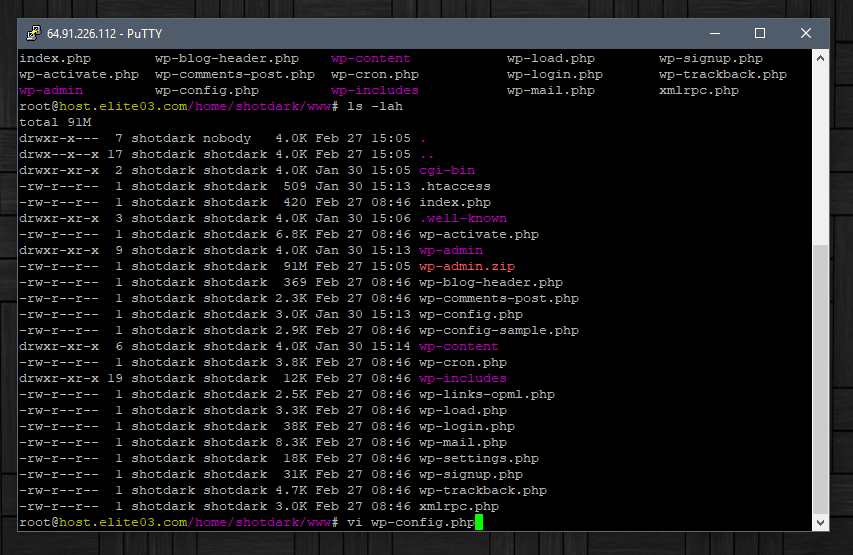Click wp-comments-post.php in the long listing

point(499,298)
